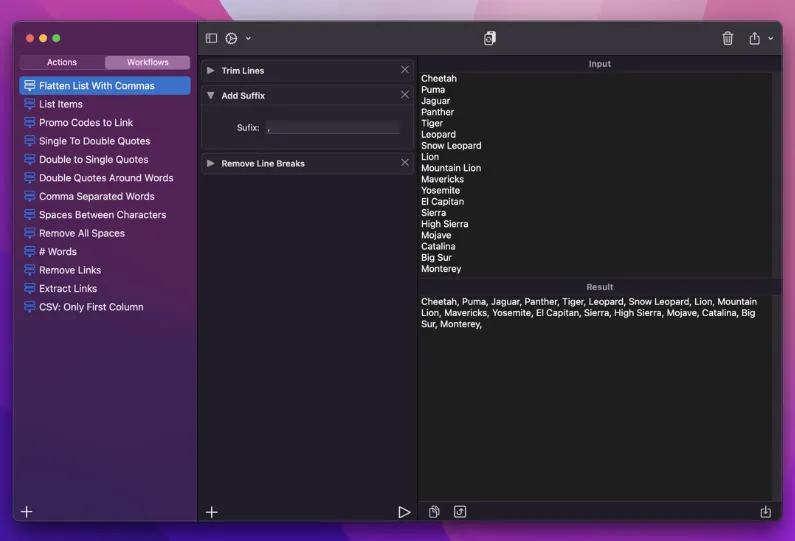The height and width of the screenshot is (541, 795).
Task: Collapse the Add Suffix step
Action: coord(210,95)
